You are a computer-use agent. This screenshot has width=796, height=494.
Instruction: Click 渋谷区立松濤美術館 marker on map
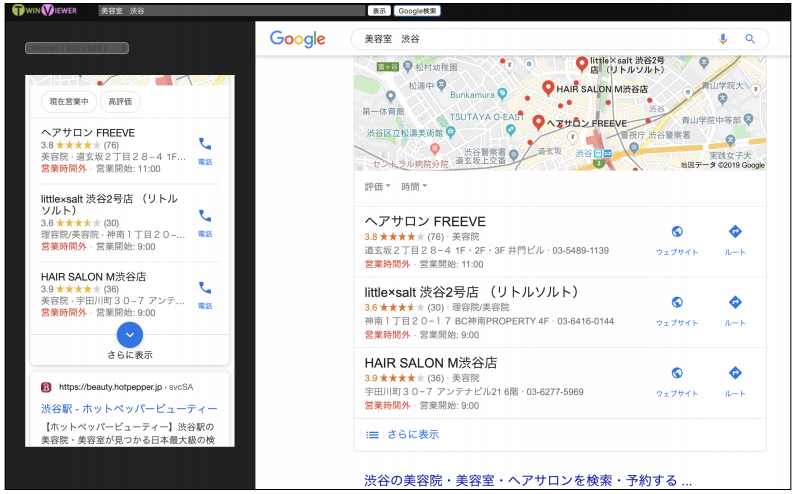coord(450,132)
